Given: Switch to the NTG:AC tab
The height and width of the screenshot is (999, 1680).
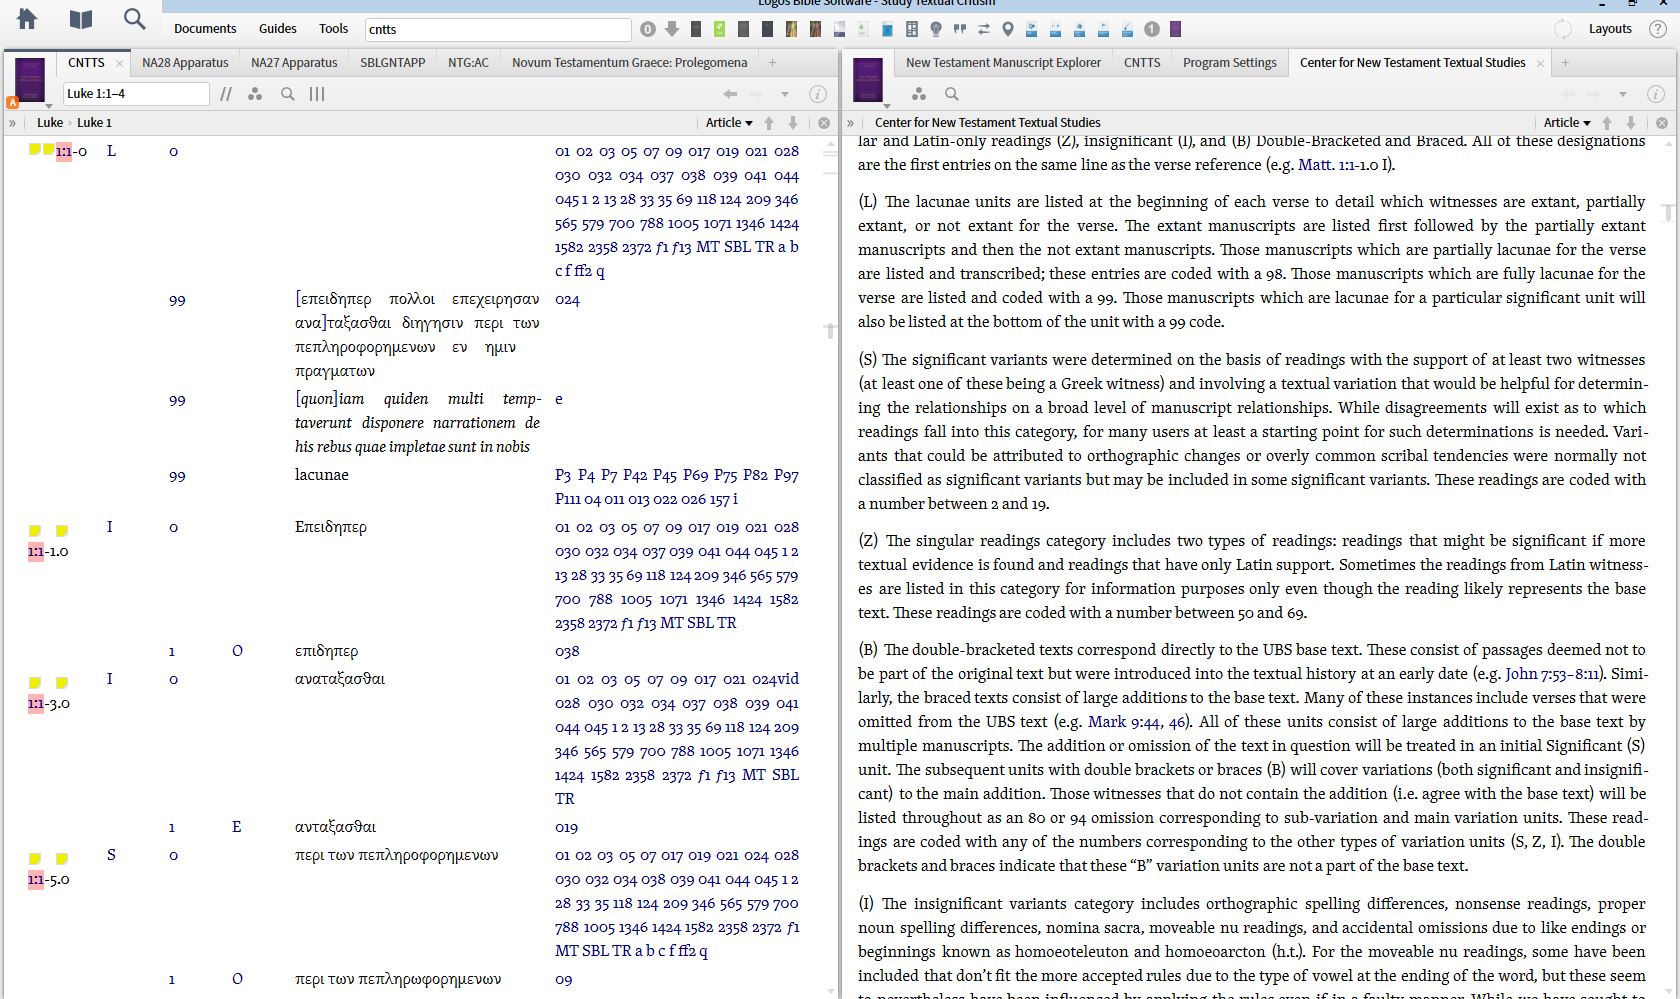Looking at the screenshot, I should point(468,63).
